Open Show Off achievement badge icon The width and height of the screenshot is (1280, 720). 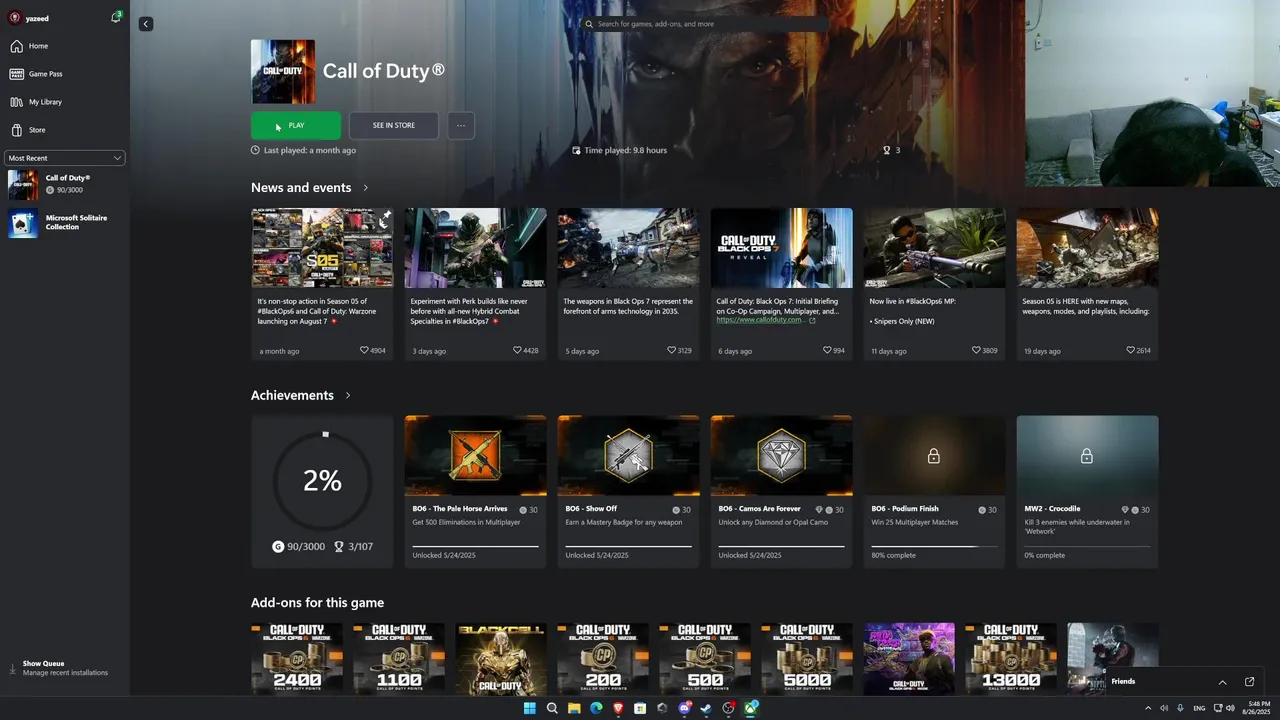629,456
